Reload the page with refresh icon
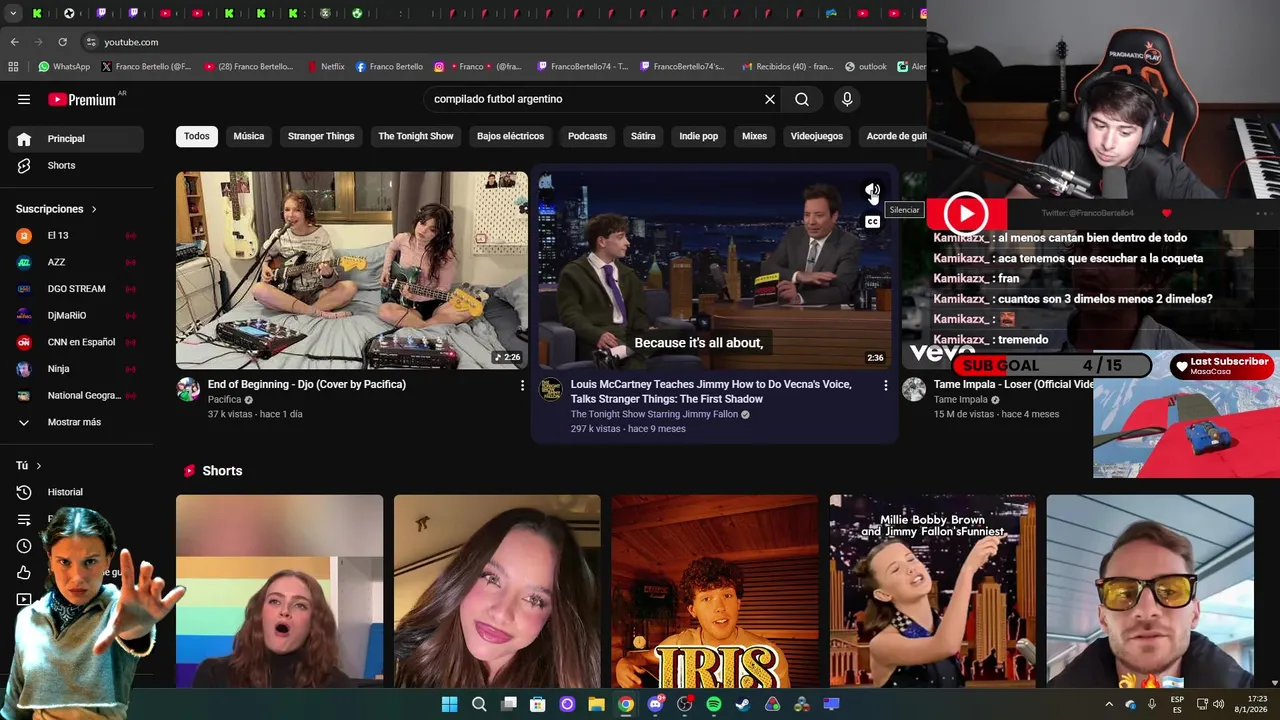Screen dimensions: 1280x720 pyautogui.click(x=62, y=42)
